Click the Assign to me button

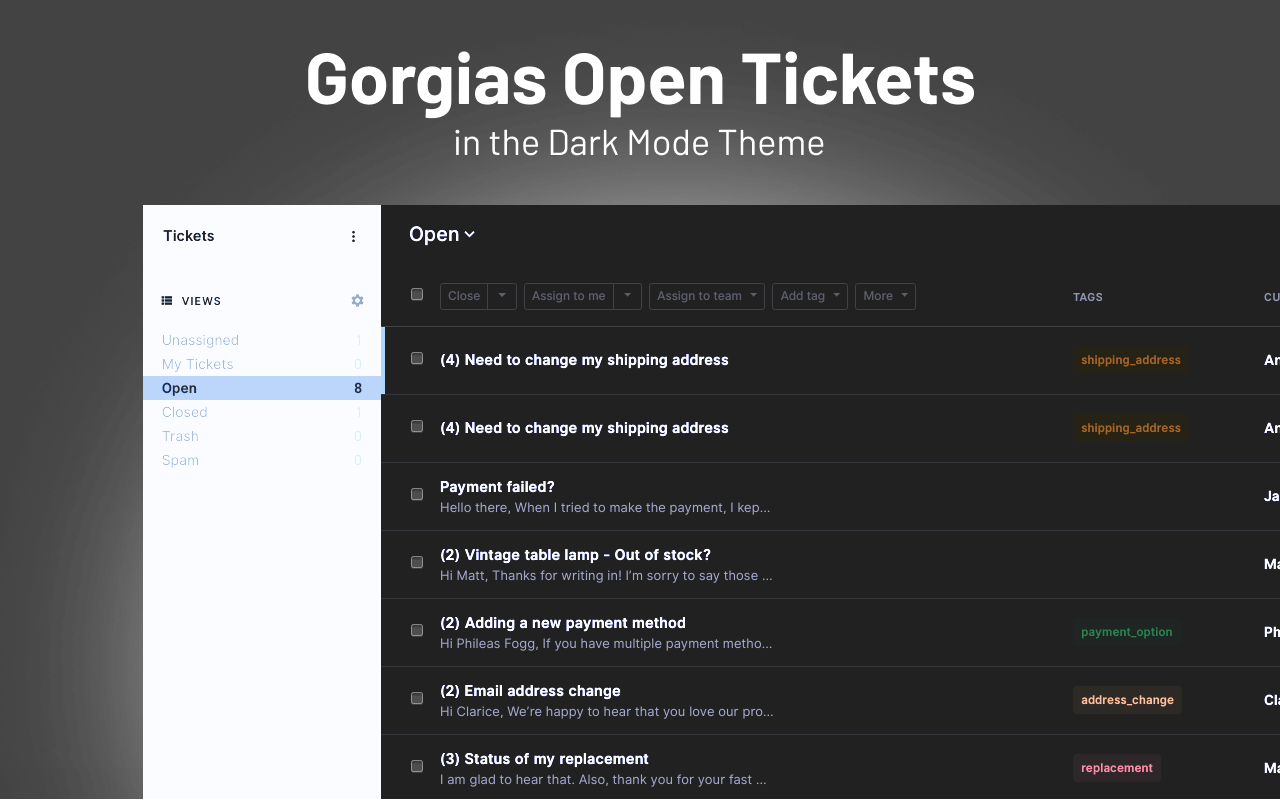568,296
